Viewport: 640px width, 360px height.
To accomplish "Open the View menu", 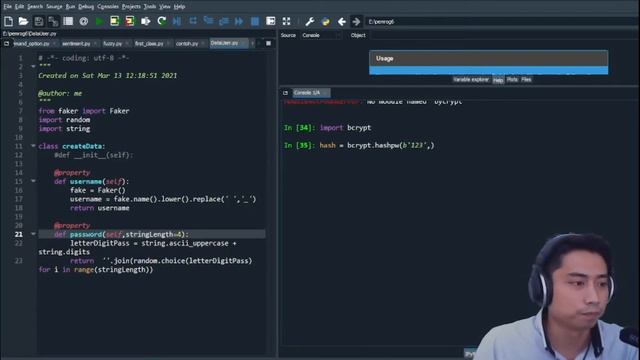I will point(165,7).
